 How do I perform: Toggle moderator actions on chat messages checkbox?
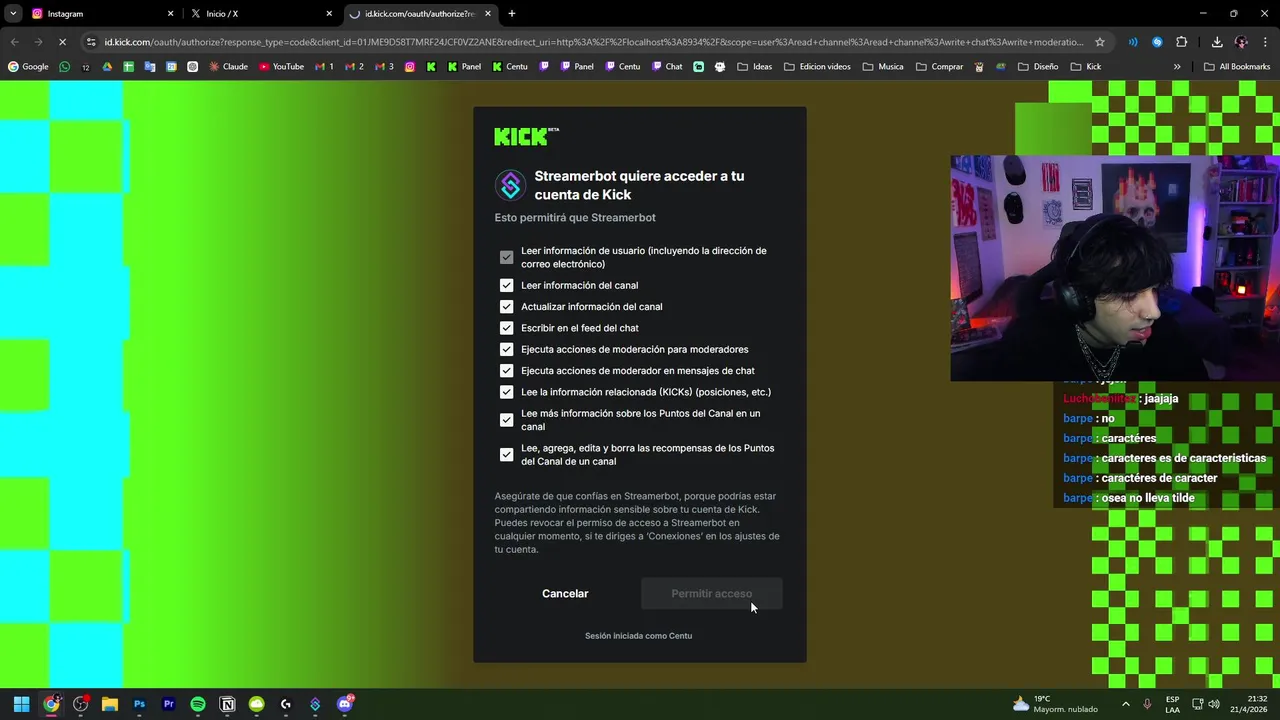[506, 371]
